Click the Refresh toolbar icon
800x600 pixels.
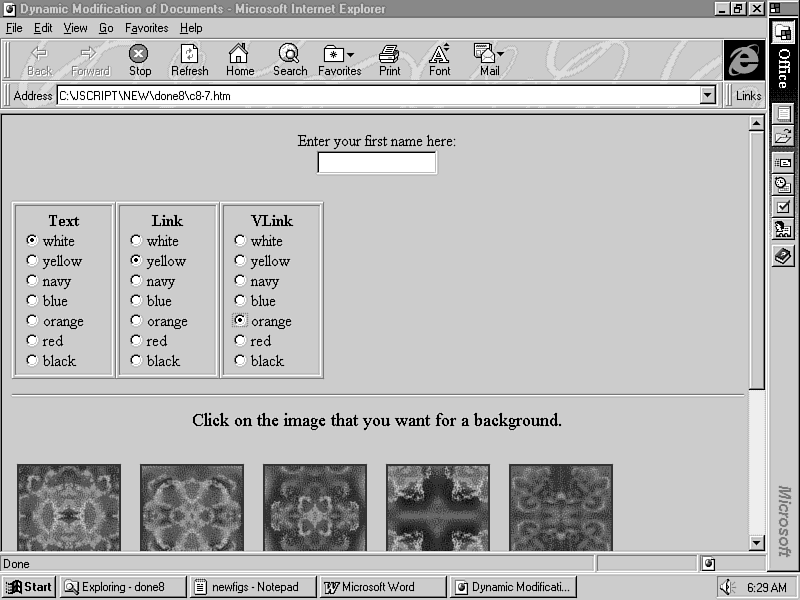(189, 54)
